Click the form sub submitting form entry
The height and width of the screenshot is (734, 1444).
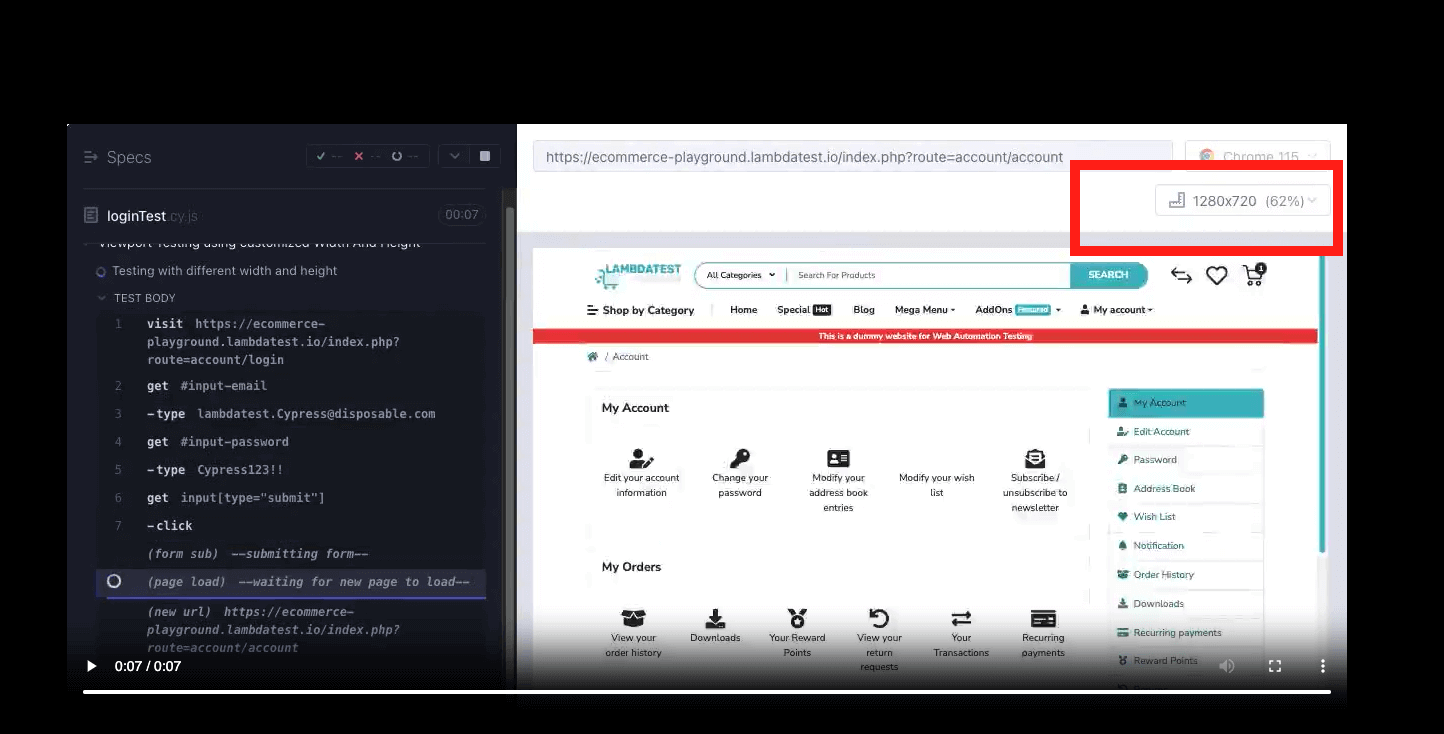[291, 554]
